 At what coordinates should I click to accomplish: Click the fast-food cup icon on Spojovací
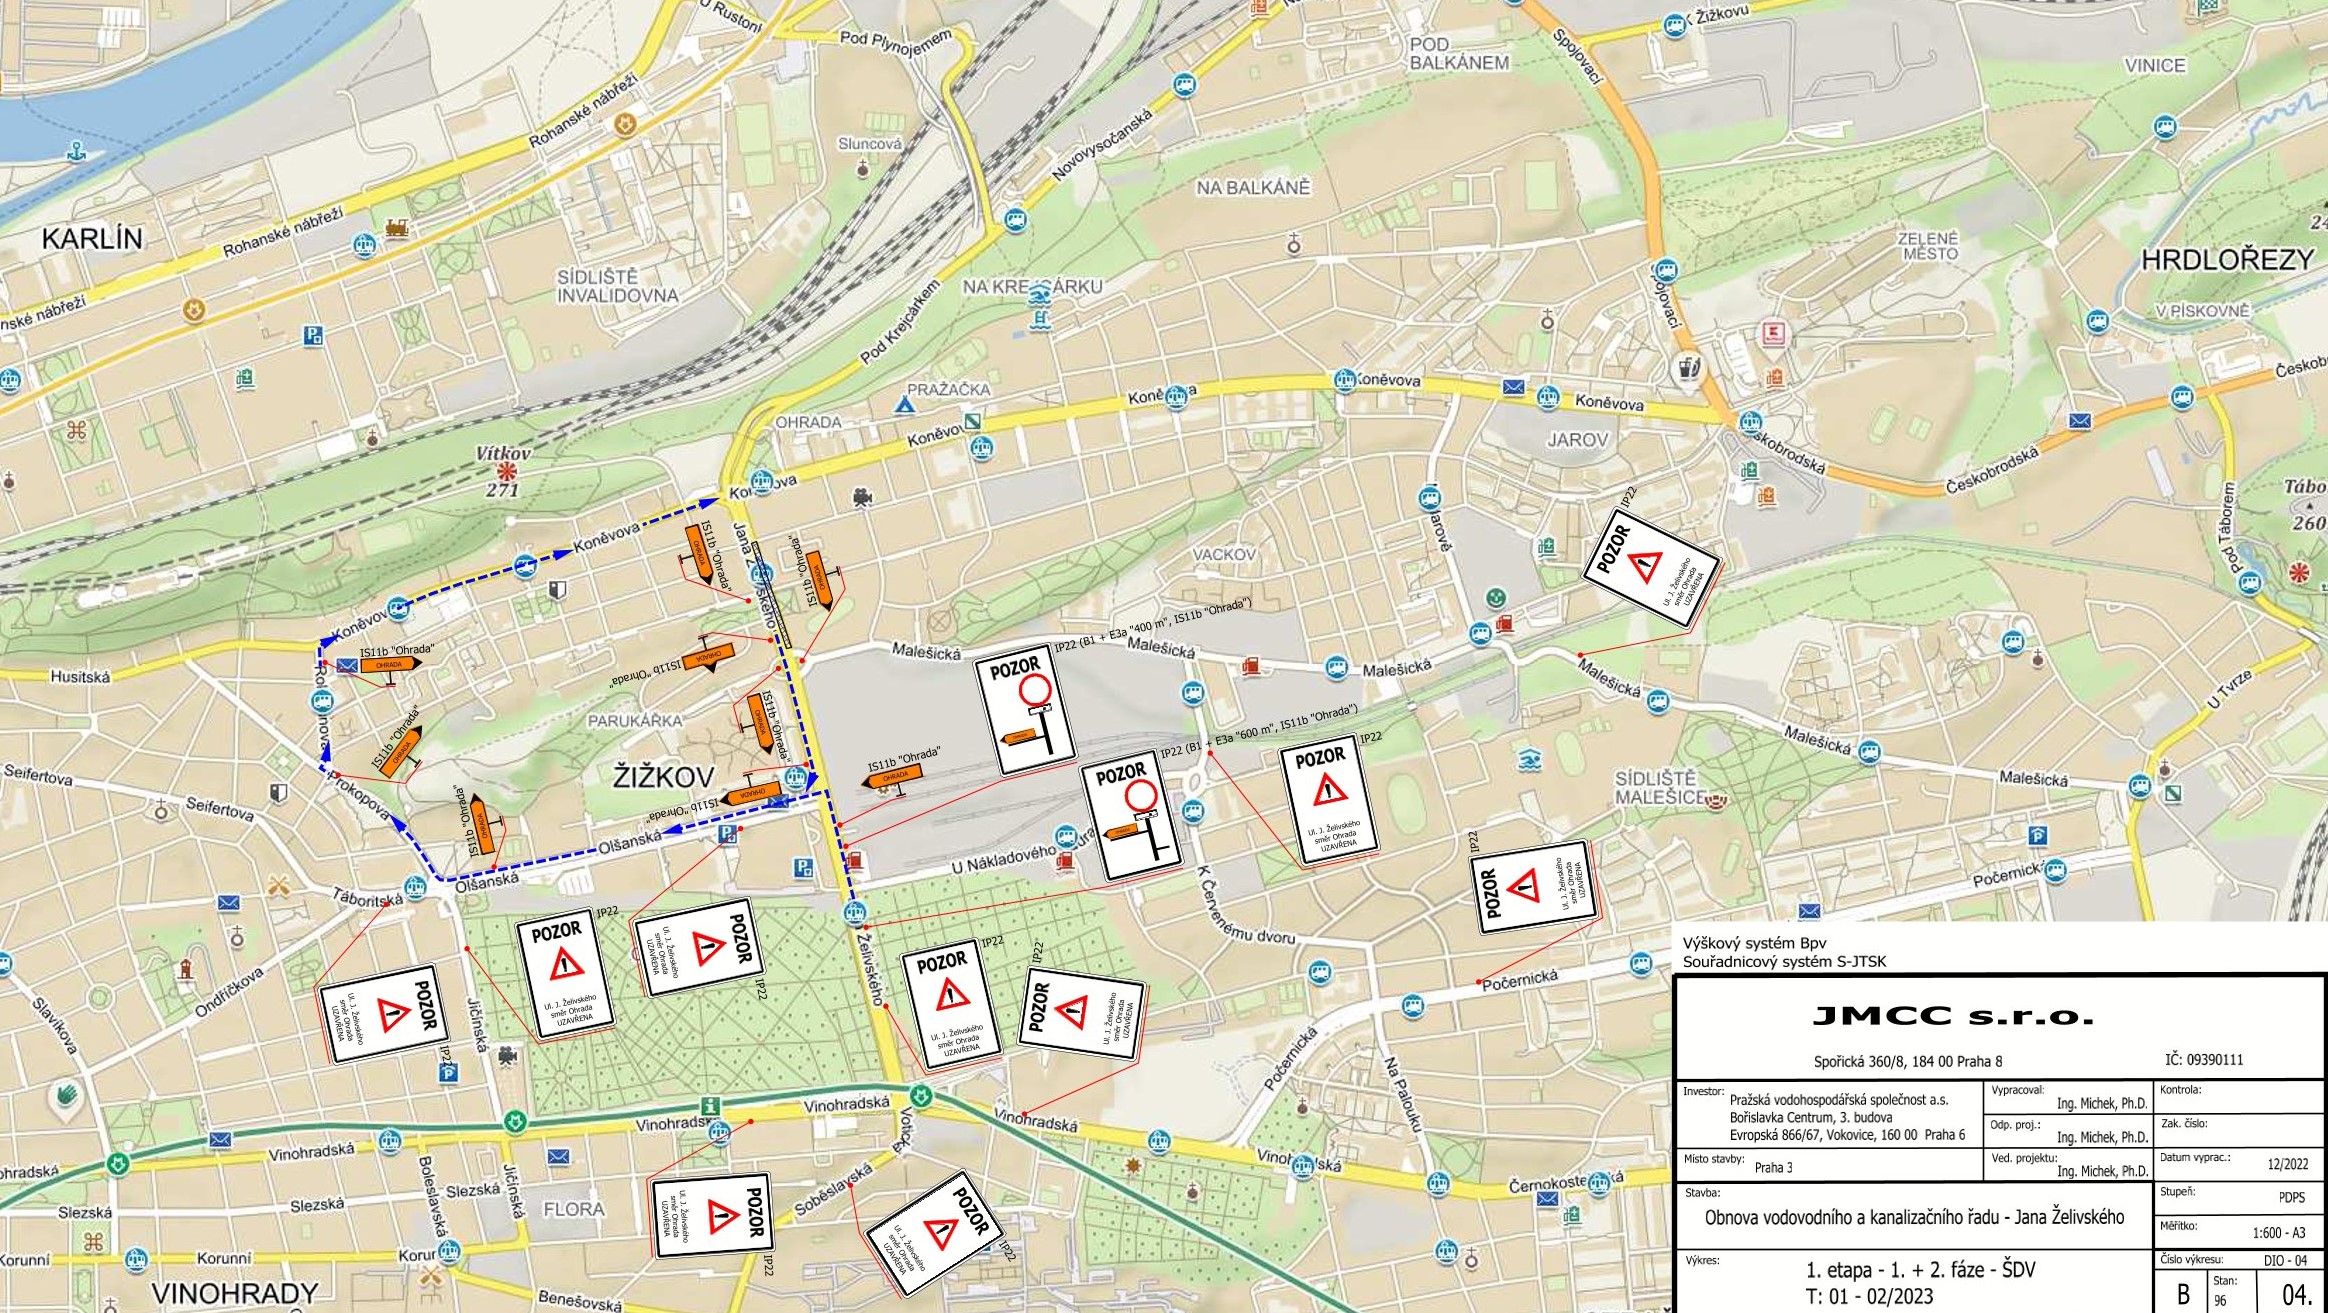tap(1689, 367)
